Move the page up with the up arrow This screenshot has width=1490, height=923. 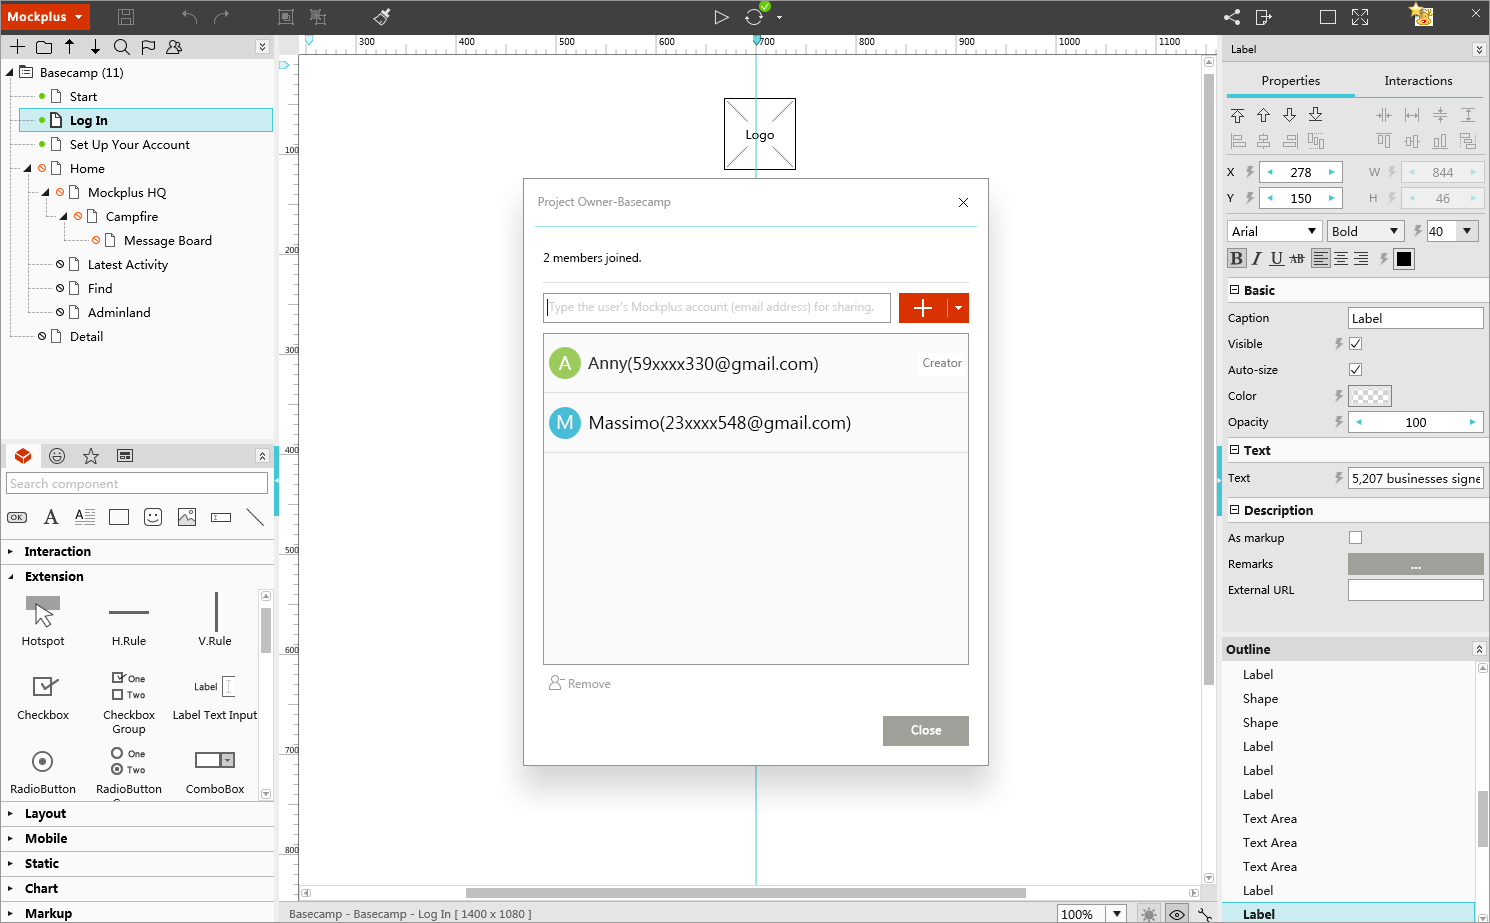(70, 47)
